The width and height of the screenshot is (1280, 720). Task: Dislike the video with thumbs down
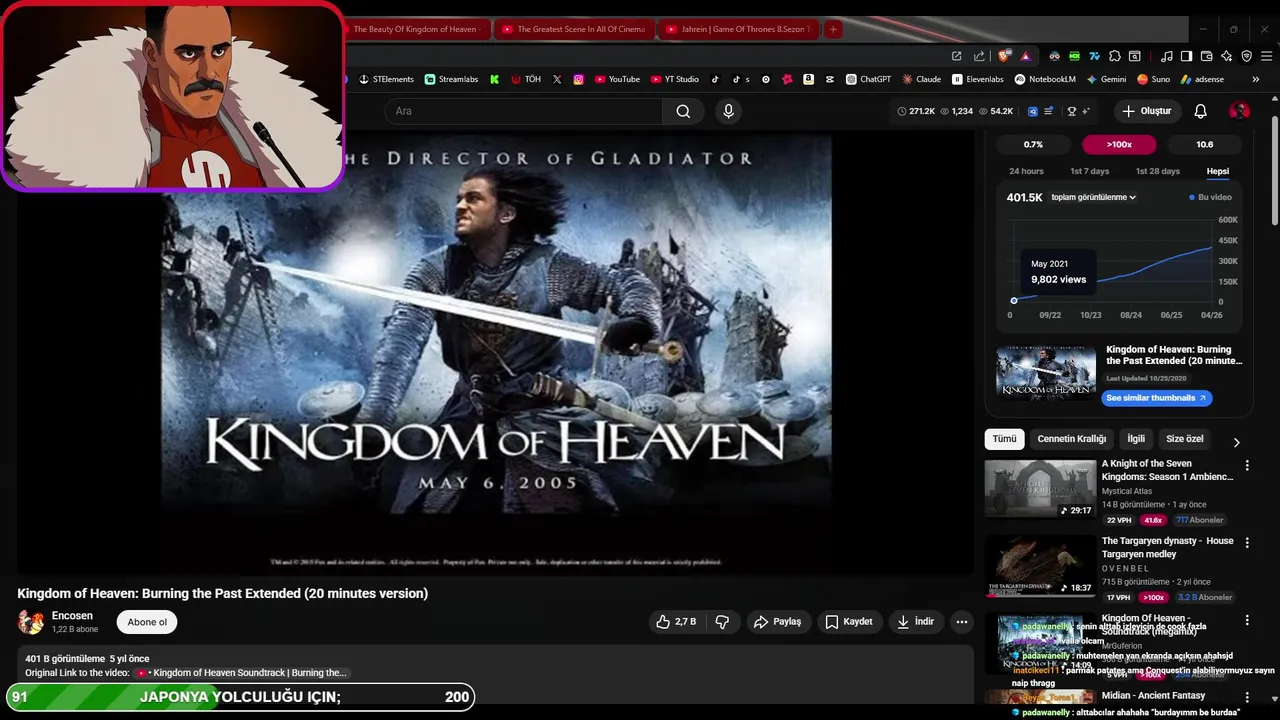722,622
